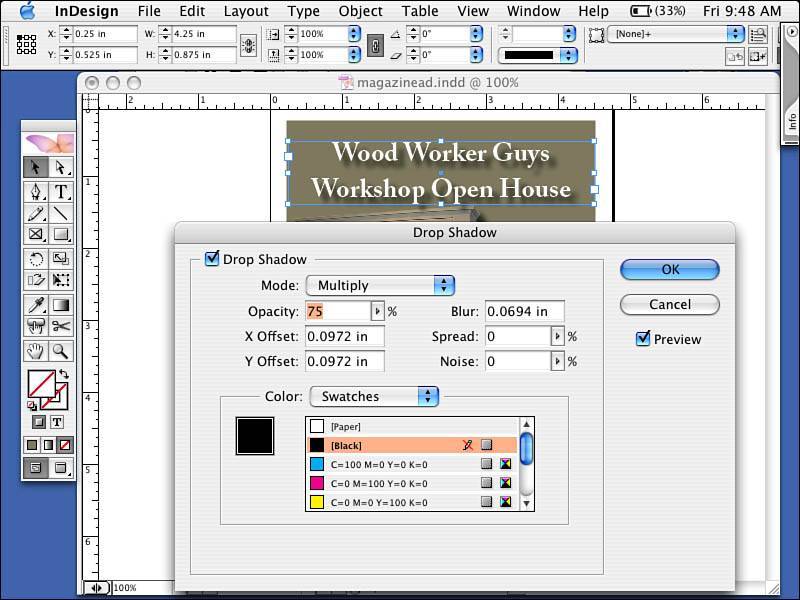800x600 pixels.
Task: Select the Pen tool
Action: coord(36,192)
